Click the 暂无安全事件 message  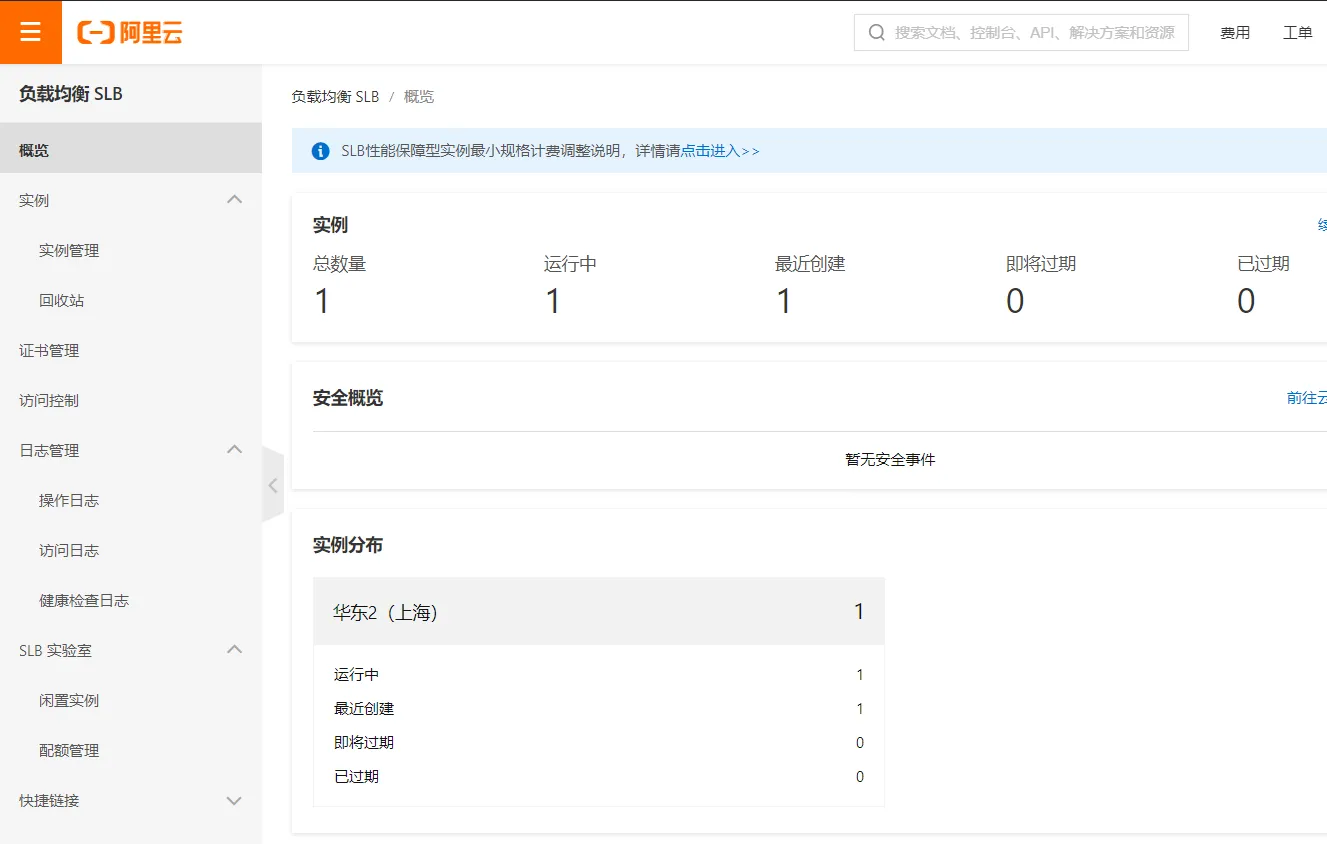tap(890, 460)
